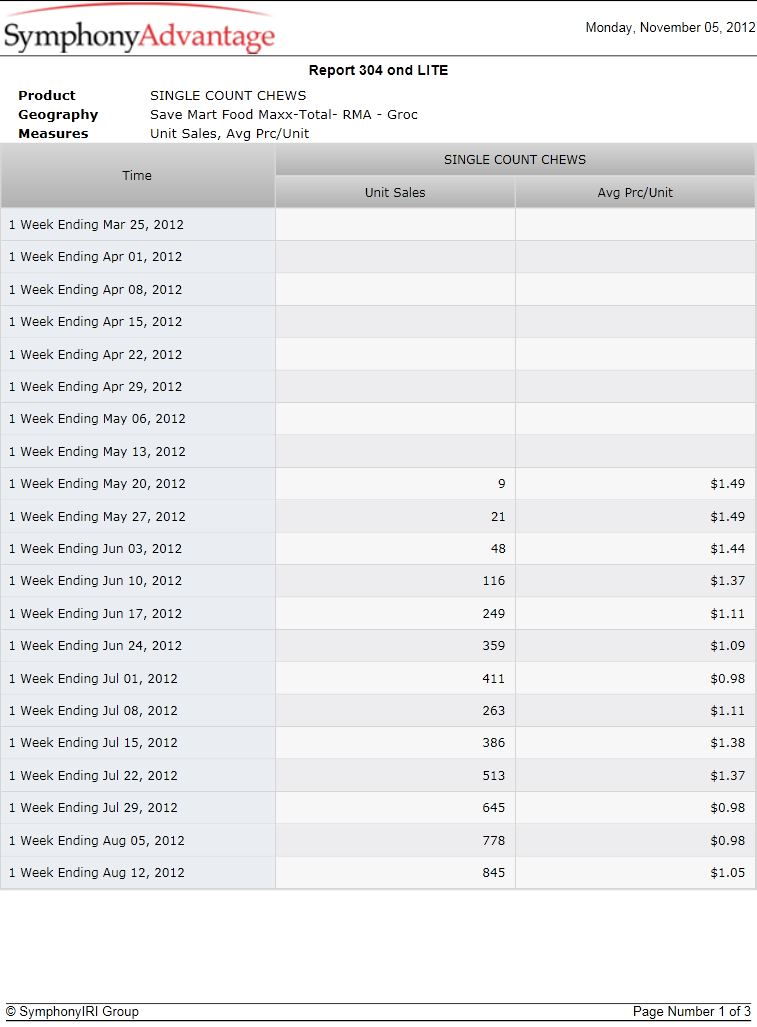Click unit sales value 513

tap(494, 775)
